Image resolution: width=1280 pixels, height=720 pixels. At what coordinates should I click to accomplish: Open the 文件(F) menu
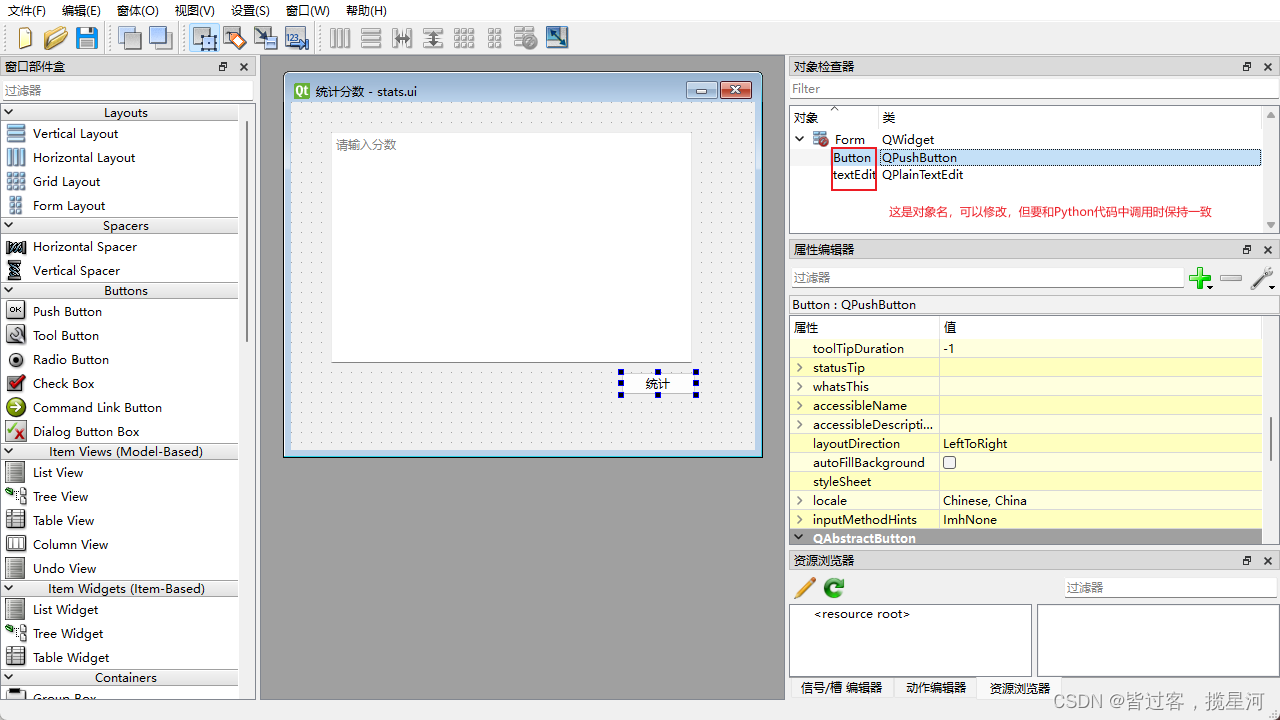click(x=27, y=10)
